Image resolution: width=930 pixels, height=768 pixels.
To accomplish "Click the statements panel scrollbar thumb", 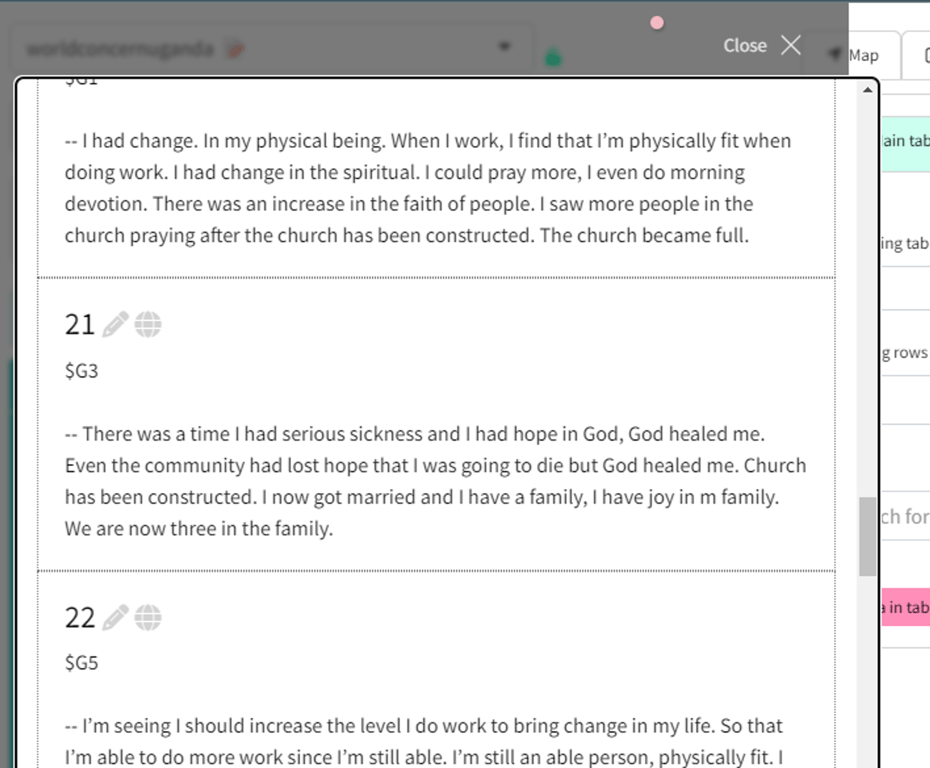I will (868, 536).
